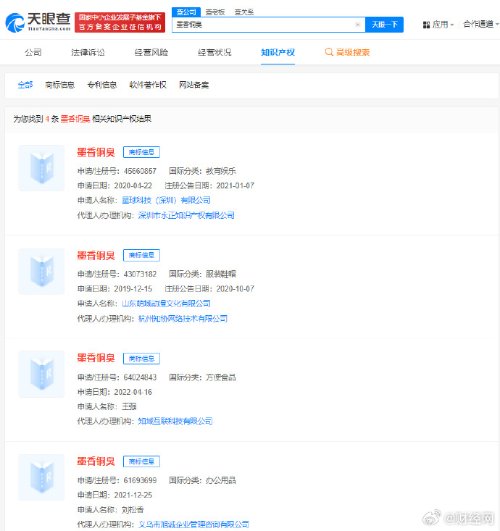This screenshot has height=531, width=500.
Task: Select classification text 方便食品
Action: [221, 377]
